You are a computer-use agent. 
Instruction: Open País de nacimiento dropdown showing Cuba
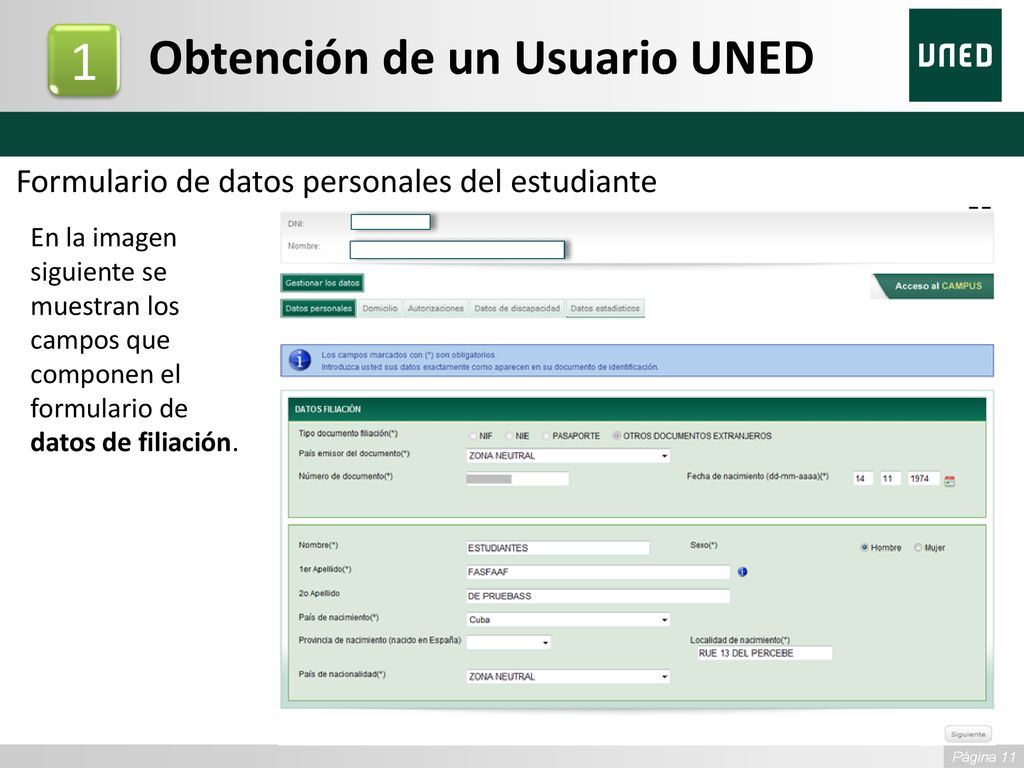(x=568, y=620)
